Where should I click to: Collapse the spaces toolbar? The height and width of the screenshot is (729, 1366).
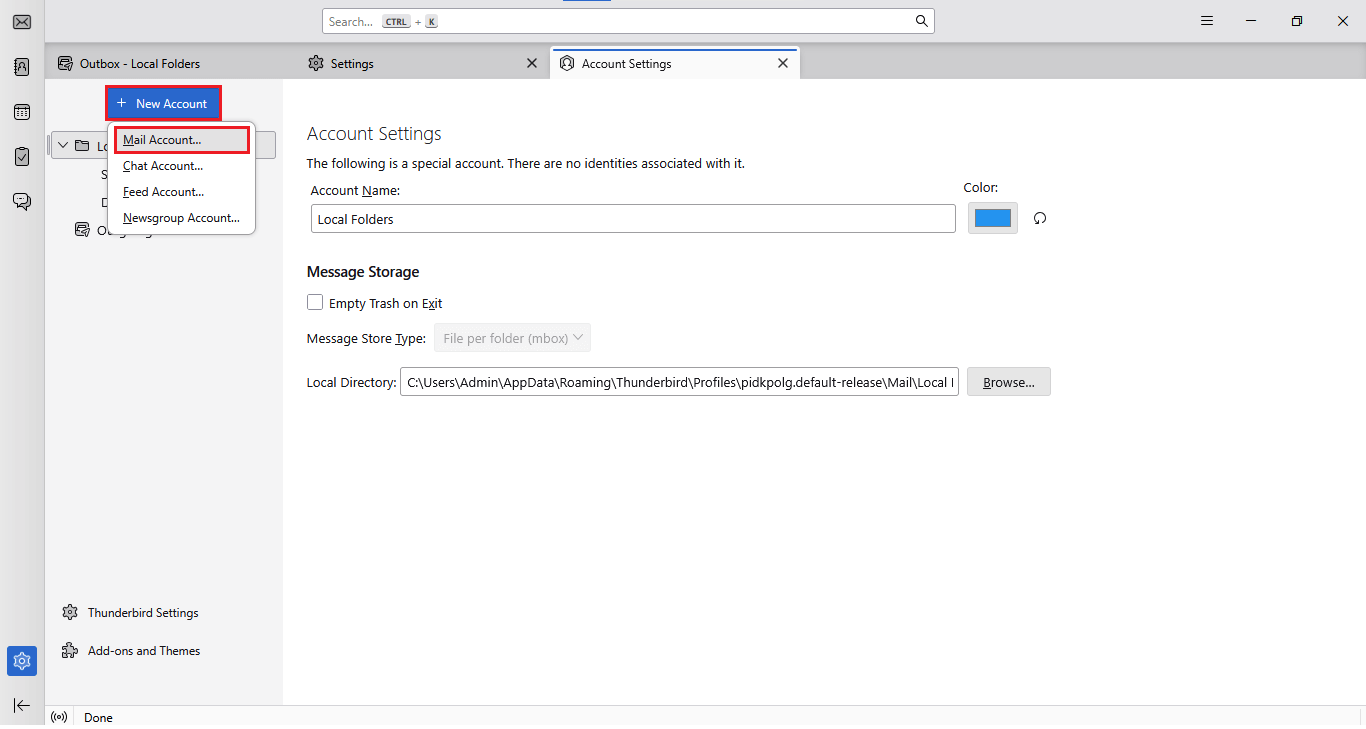click(21, 705)
